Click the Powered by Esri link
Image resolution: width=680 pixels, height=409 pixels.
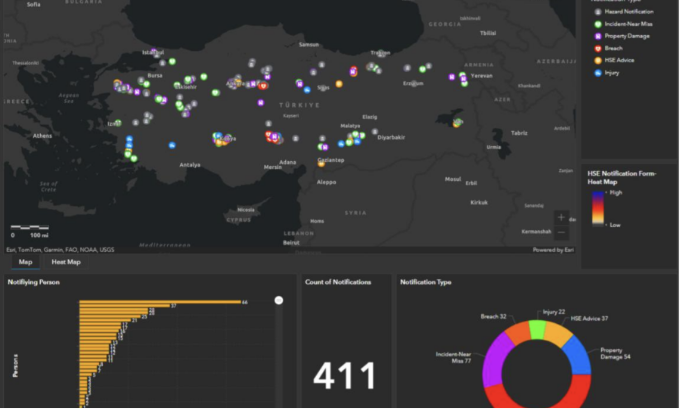tap(554, 250)
